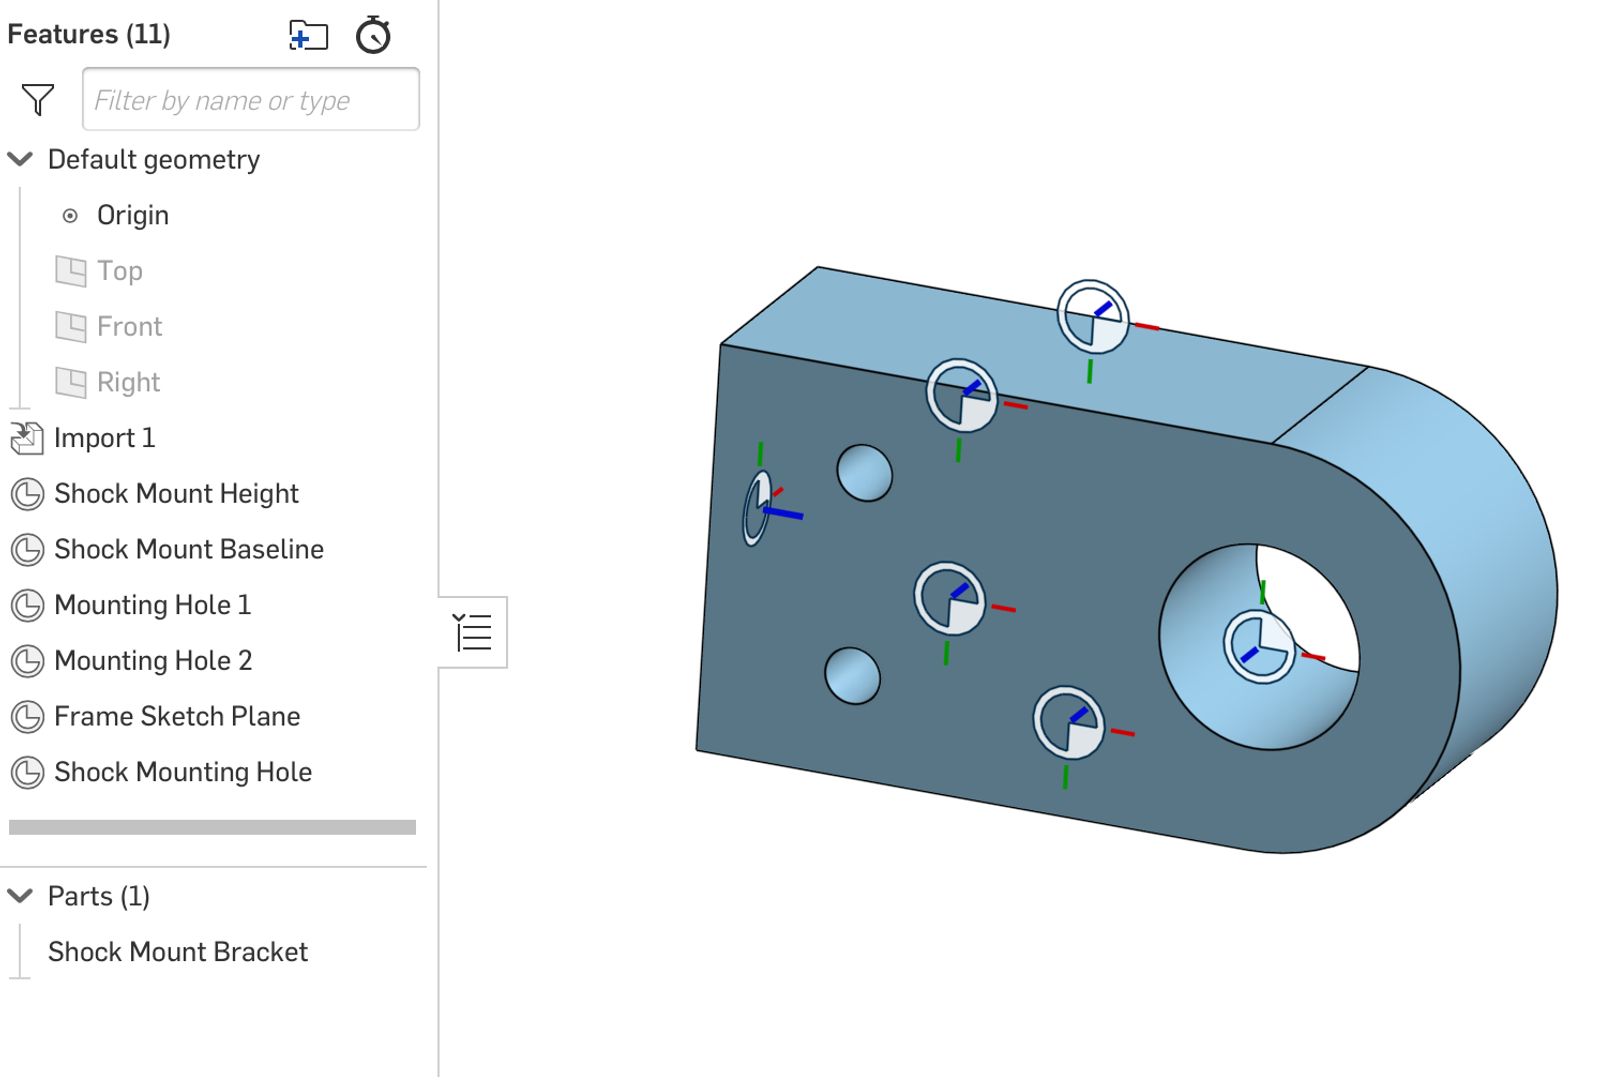Collapse the Default geometry group
Screen dimensions: 1600x1077
(x=20, y=160)
